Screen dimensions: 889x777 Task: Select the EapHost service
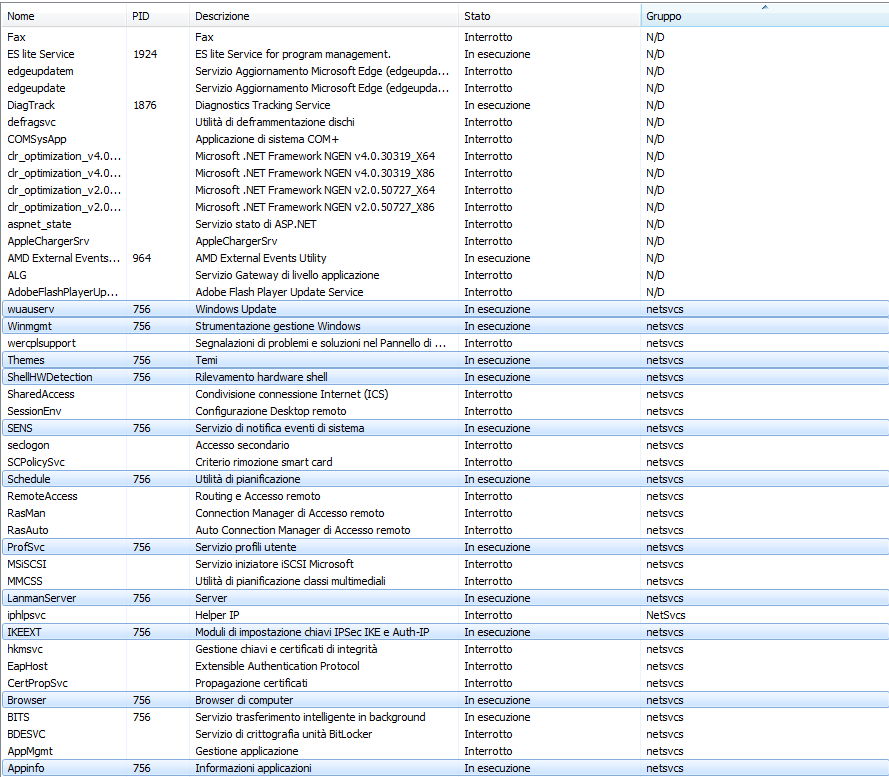click(x=27, y=667)
